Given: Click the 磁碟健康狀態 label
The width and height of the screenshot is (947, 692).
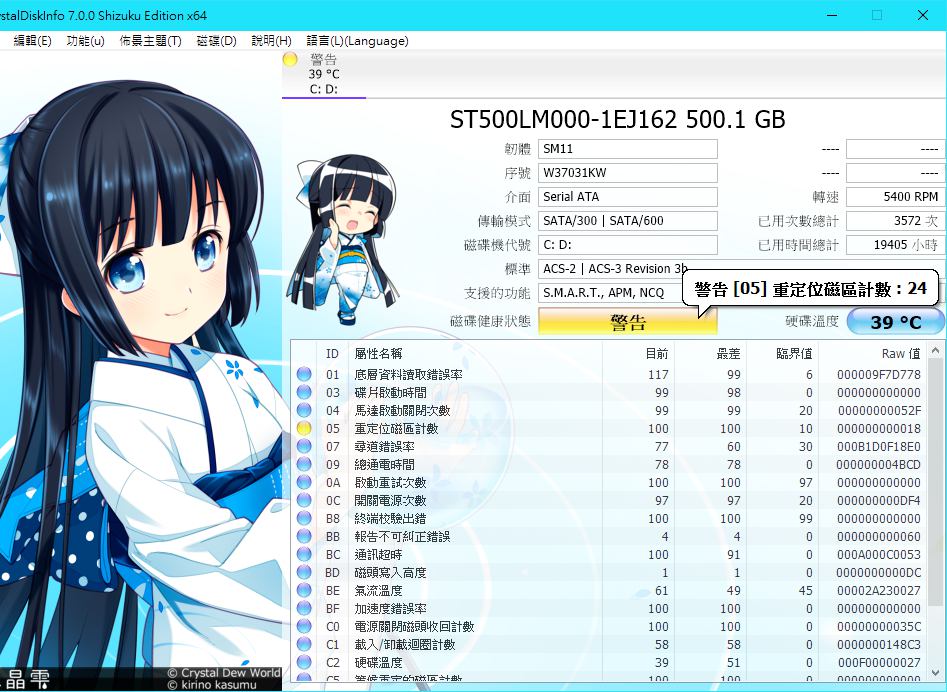Looking at the screenshot, I should 490,321.
